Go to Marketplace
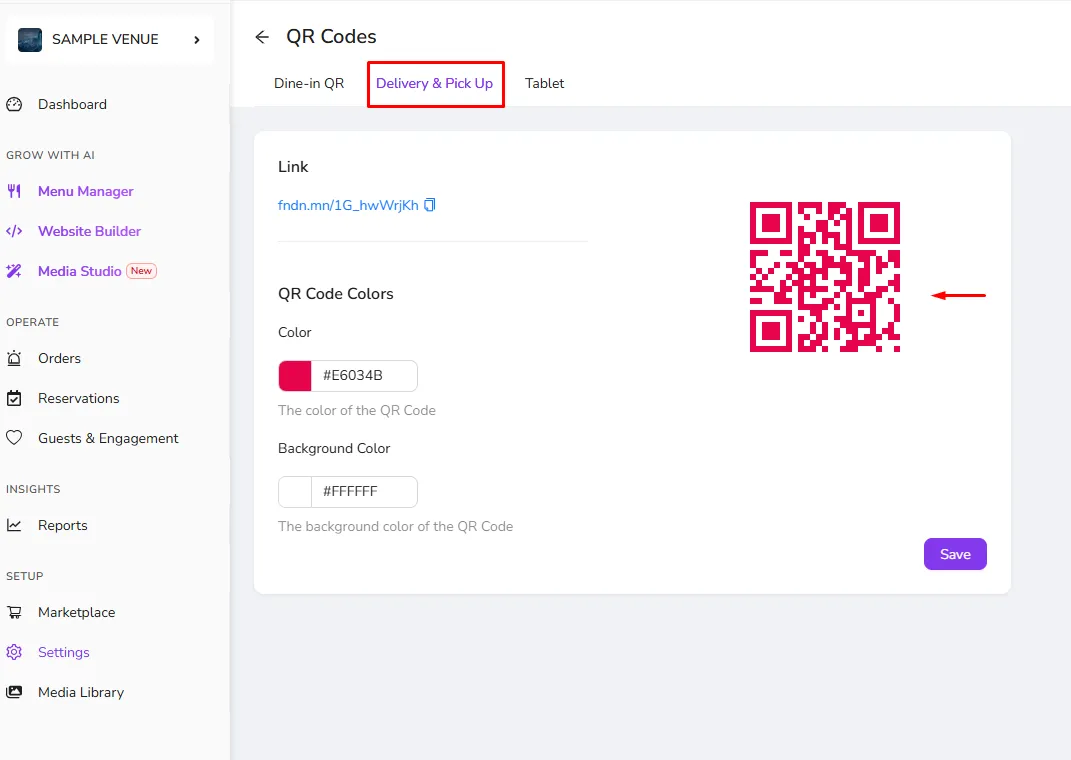Image resolution: width=1071 pixels, height=760 pixels. [x=76, y=613]
